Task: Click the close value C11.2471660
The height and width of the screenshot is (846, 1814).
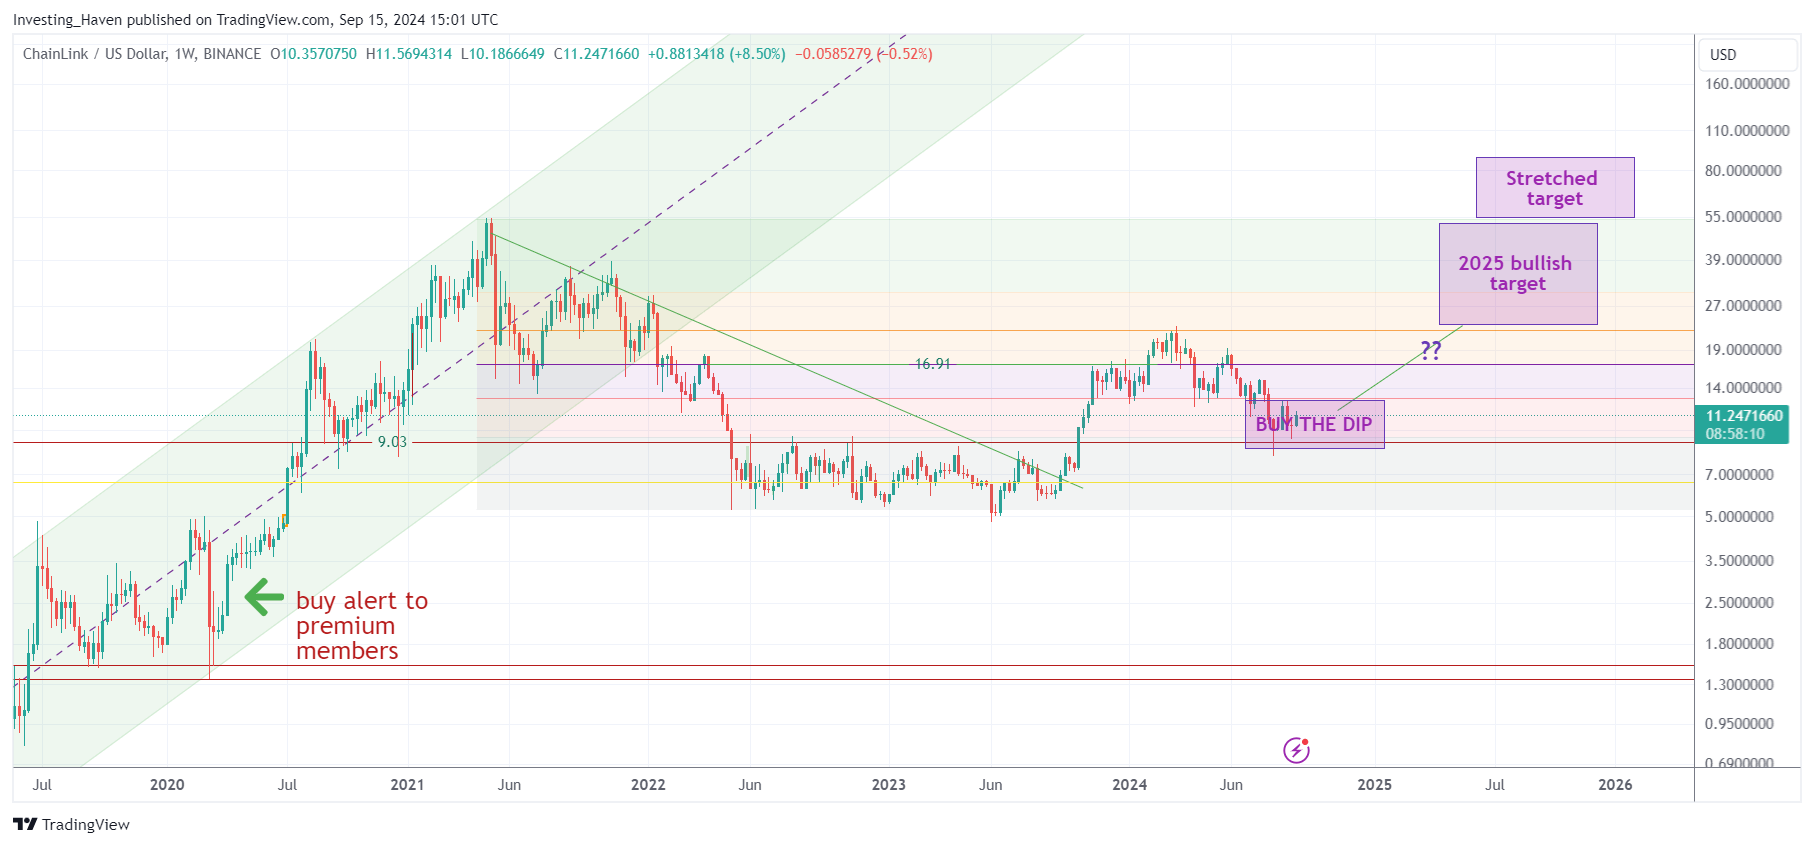Action: click(596, 54)
